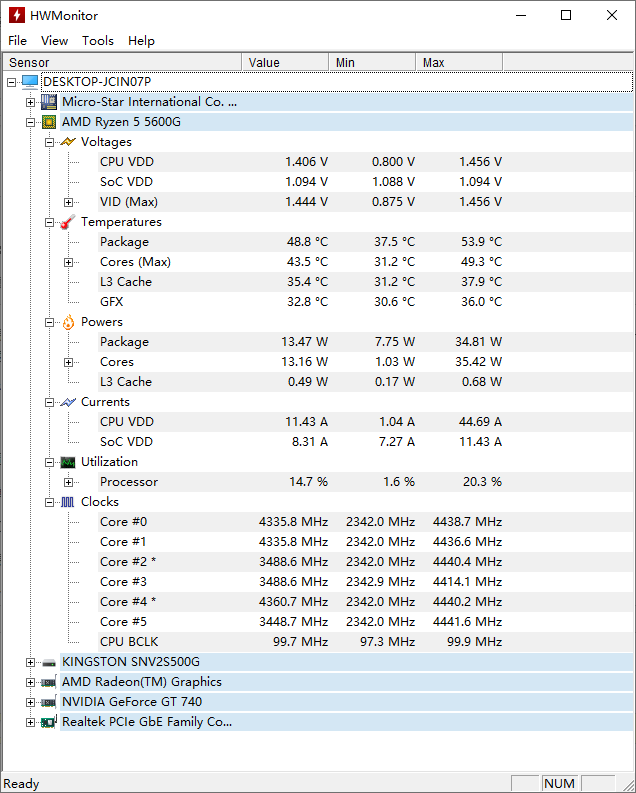
Task: Click the KINGSTON drive icon
Action: 49,662
